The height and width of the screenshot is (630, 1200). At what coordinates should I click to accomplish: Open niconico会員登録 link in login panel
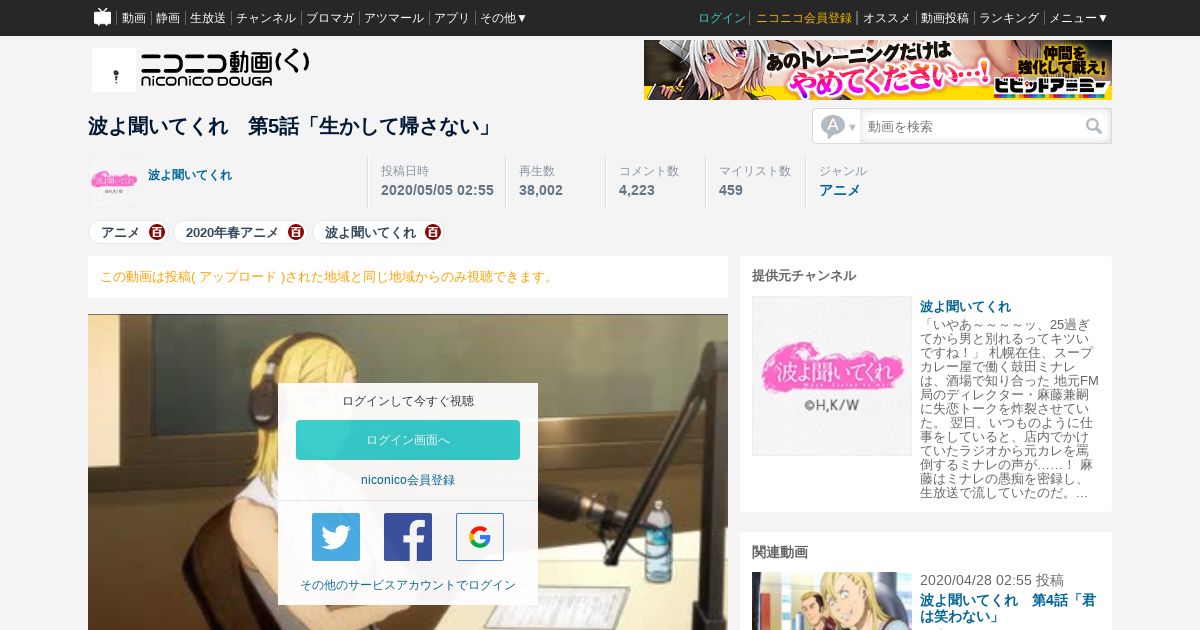[x=408, y=480]
